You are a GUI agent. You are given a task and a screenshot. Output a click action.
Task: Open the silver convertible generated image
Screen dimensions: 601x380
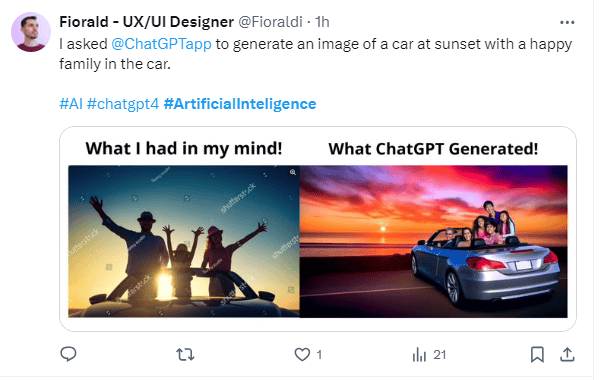(434, 241)
